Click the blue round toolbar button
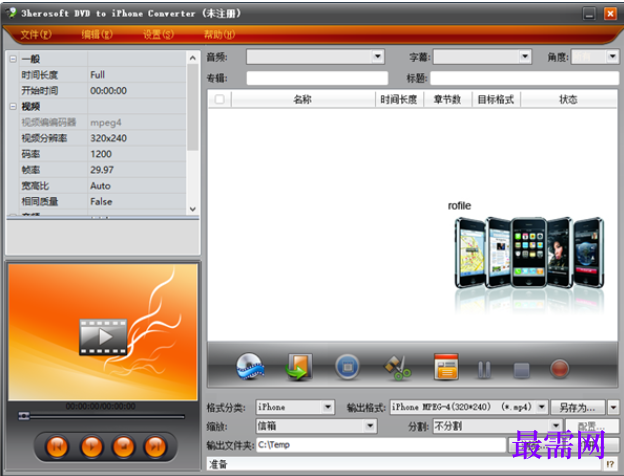 pyautogui.click(x=347, y=367)
